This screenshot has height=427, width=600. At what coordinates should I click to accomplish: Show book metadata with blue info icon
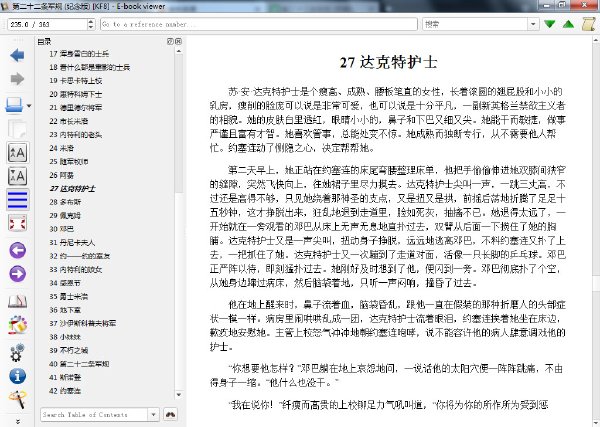coord(17,376)
